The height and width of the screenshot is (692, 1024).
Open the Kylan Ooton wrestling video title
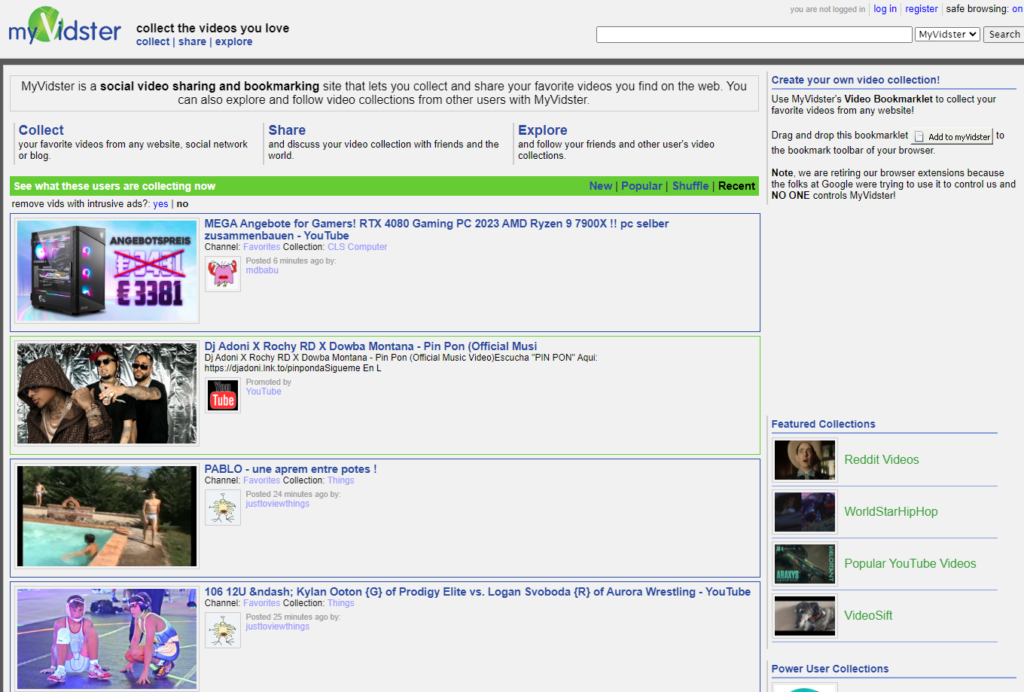point(477,591)
